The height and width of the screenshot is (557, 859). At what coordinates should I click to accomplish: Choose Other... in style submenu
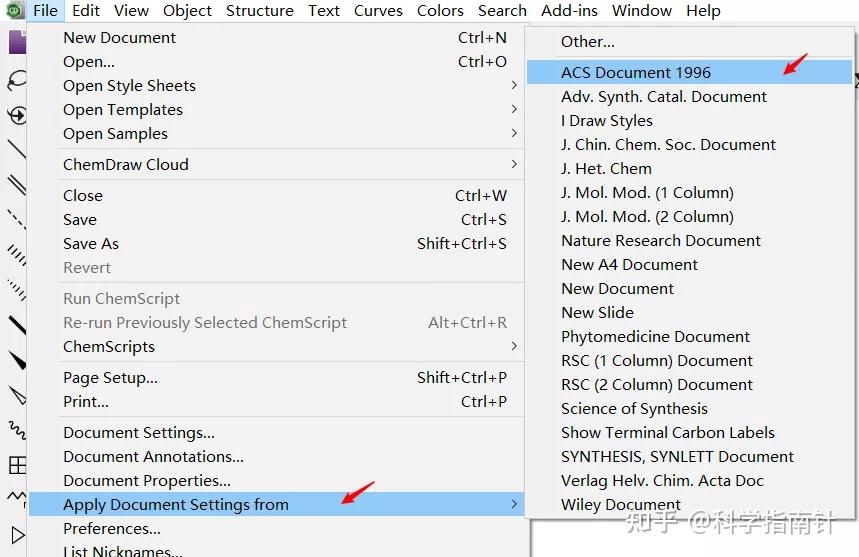tap(588, 42)
